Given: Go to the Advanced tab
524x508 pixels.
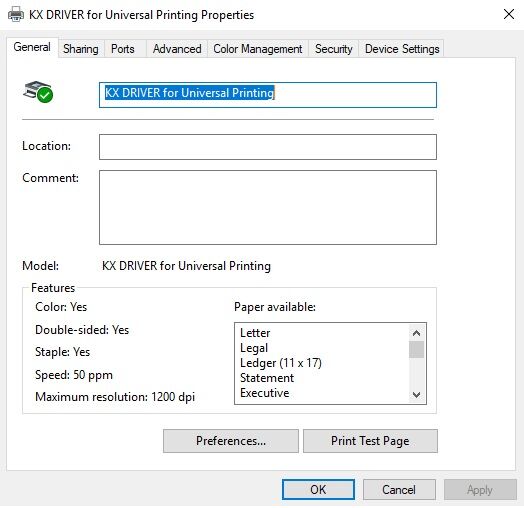Looking at the screenshot, I should click(x=177, y=49).
